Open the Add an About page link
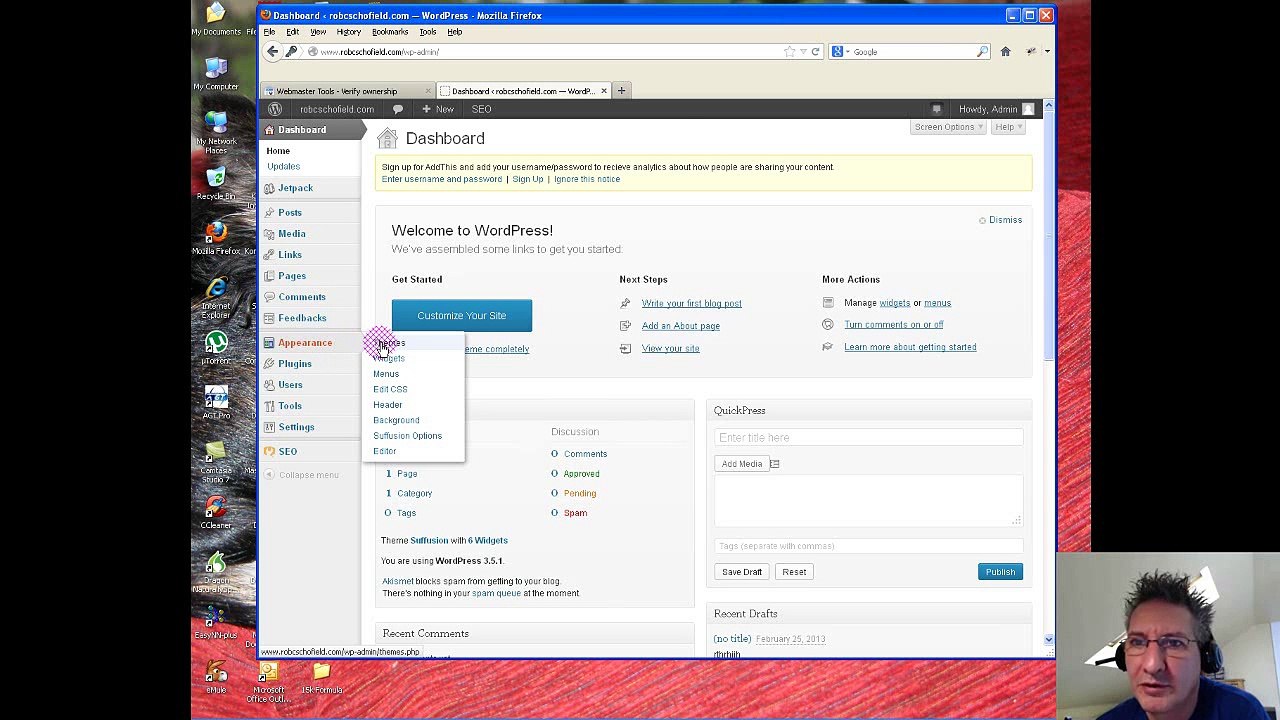The width and height of the screenshot is (1280, 720). [x=681, y=326]
